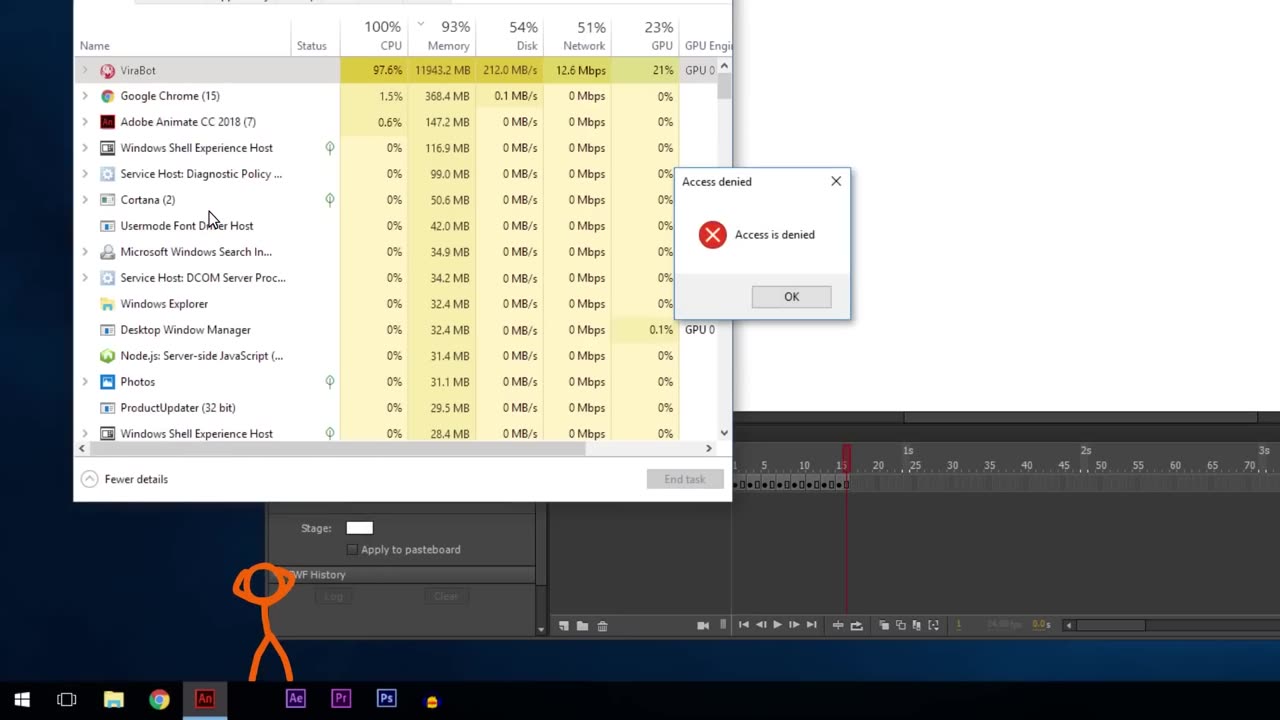Click Task Manager horizontal scrollbar thumb

[338, 448]
